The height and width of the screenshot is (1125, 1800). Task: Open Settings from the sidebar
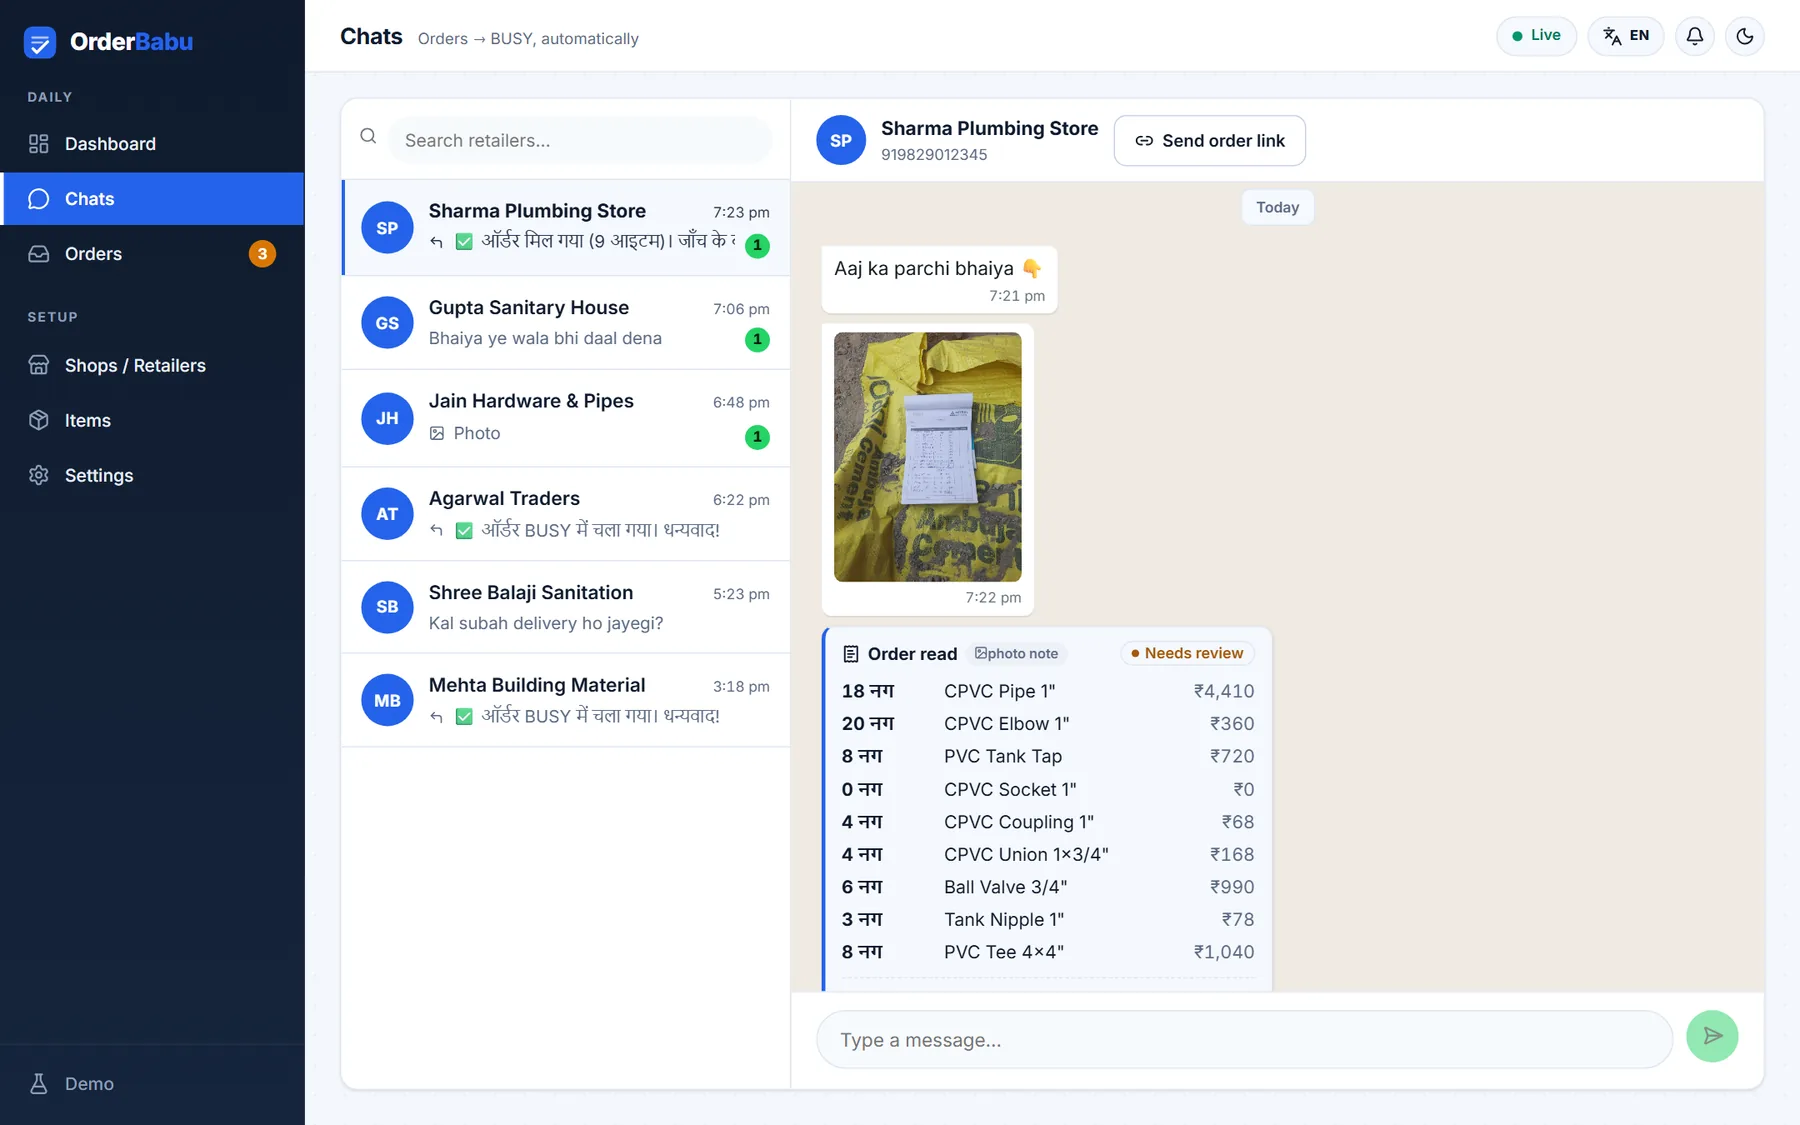(152, 475)
